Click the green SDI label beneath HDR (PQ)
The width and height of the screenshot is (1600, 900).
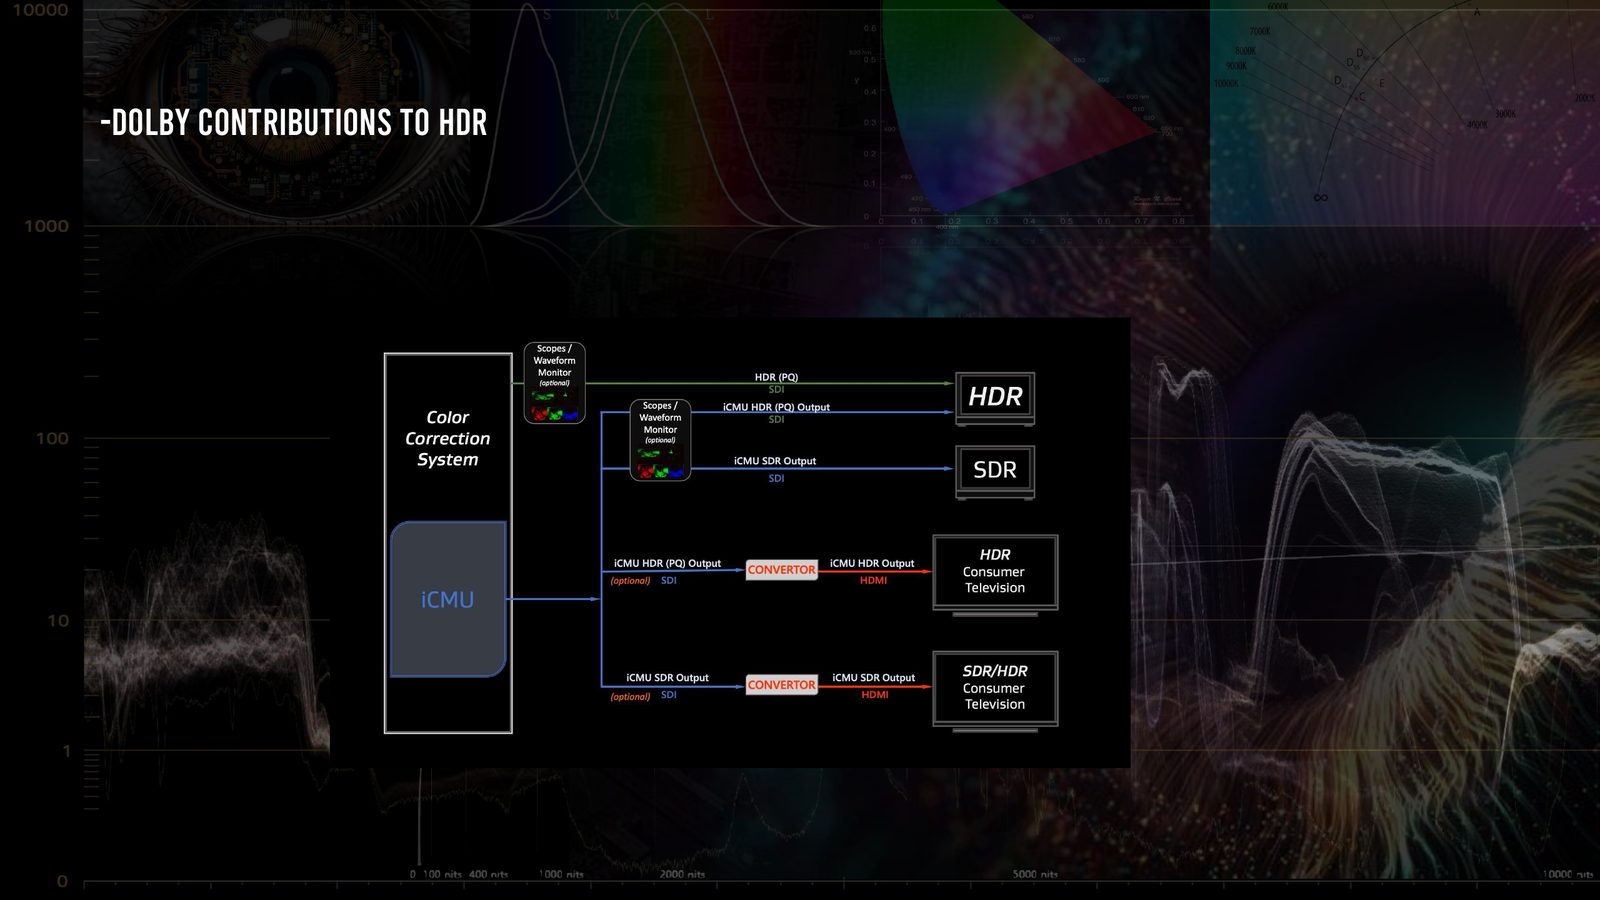click(x=776, y=389)
